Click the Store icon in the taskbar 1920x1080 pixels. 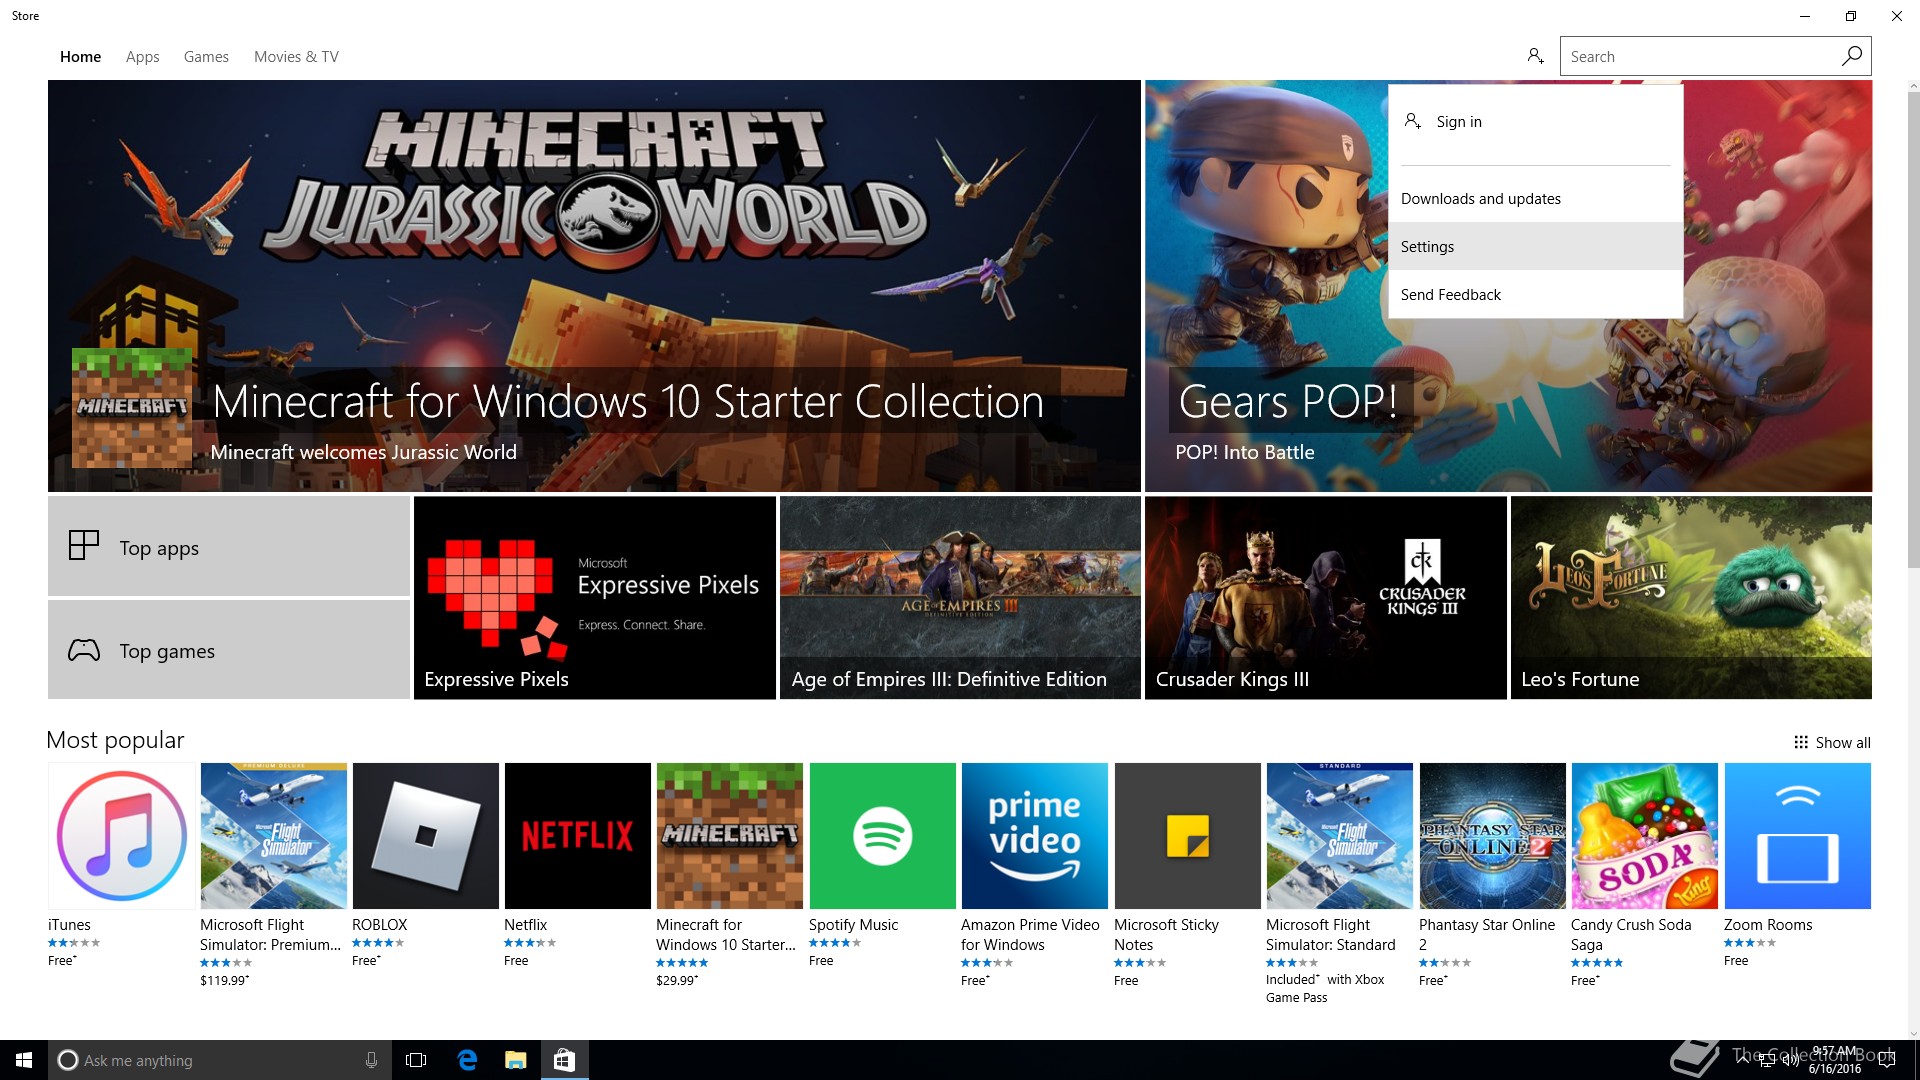[565, 1060]
